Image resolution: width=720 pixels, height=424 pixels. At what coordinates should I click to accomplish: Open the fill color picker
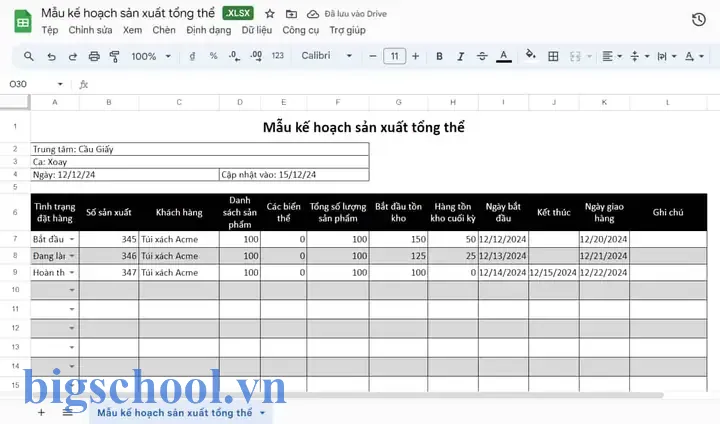coord(530,55)
